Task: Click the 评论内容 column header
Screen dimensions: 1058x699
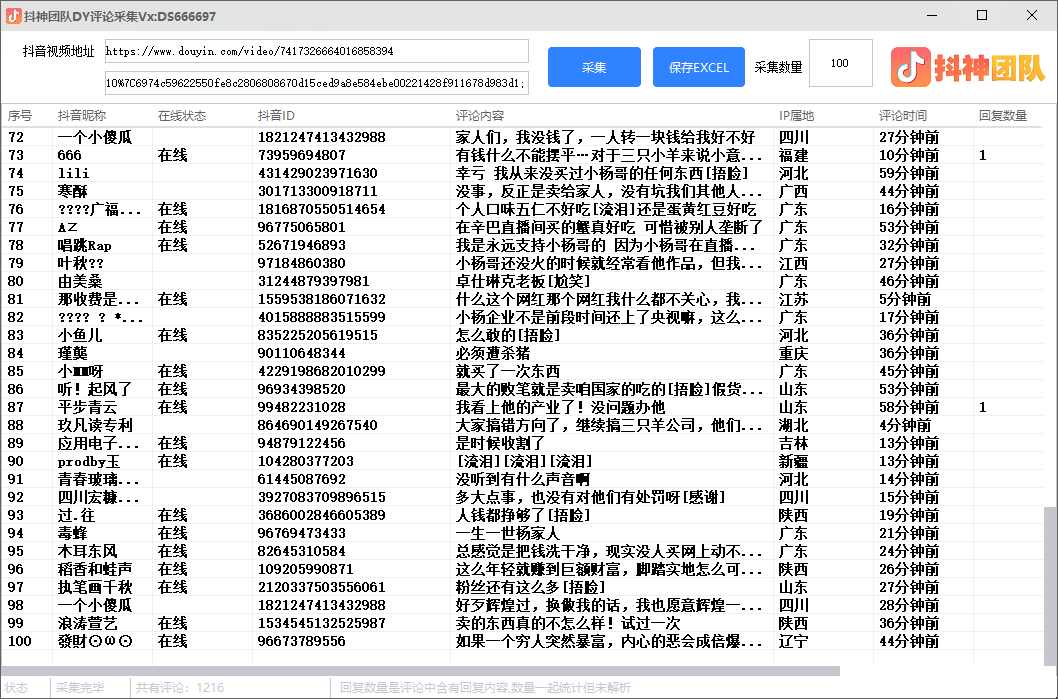Action: click(480, 116)
